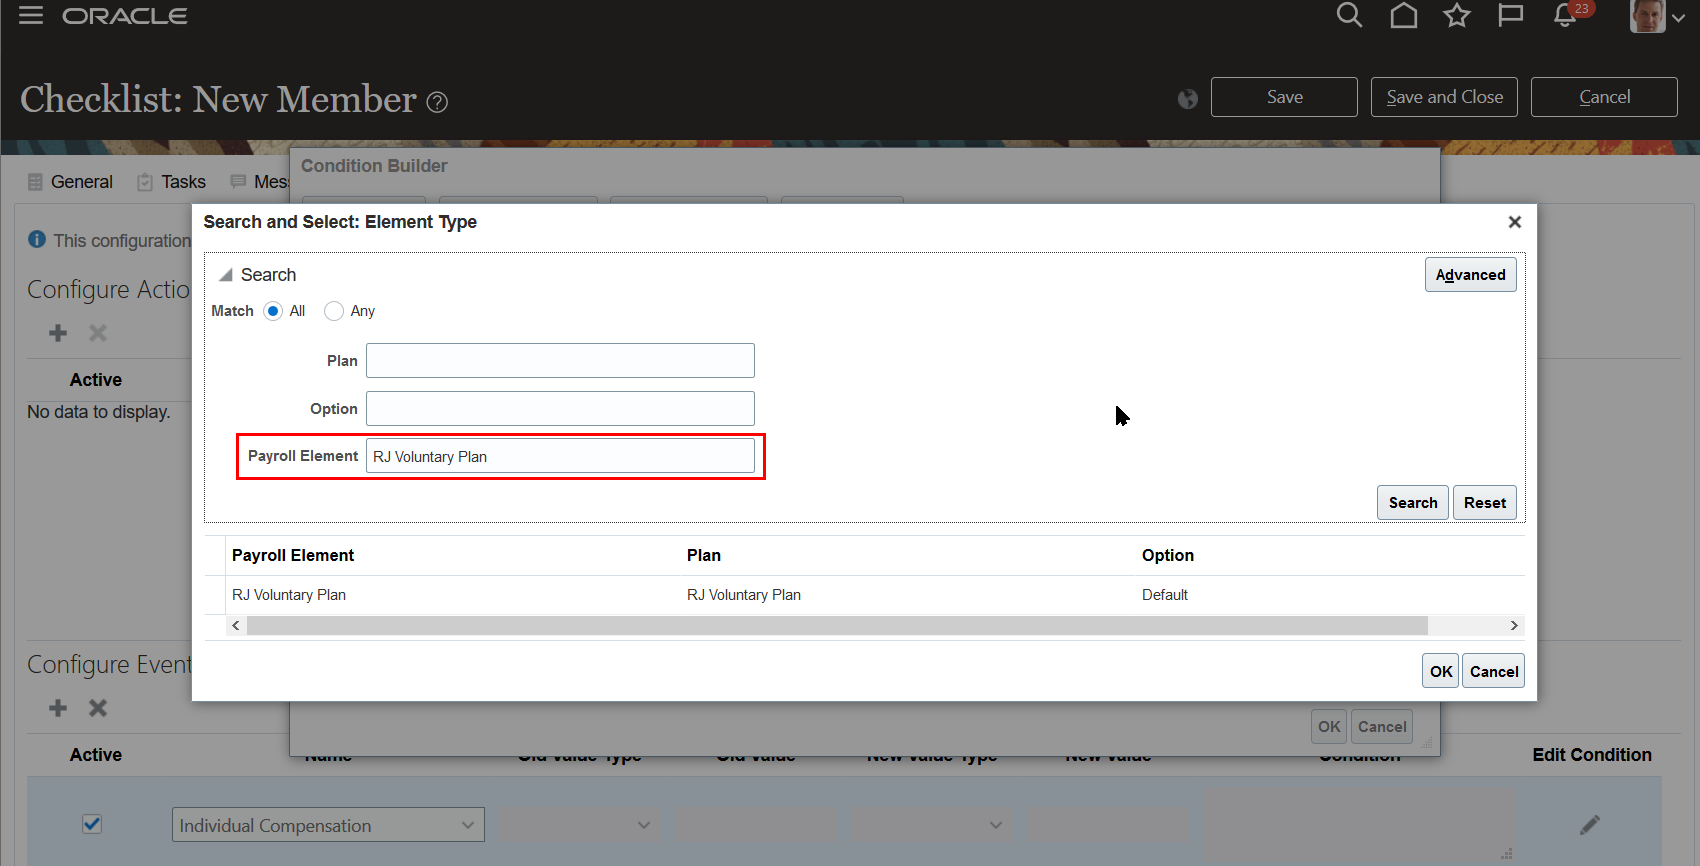This screenshot has width=1700, height=866.
Task: Select the Any match radio button
Action: (334, 311)
